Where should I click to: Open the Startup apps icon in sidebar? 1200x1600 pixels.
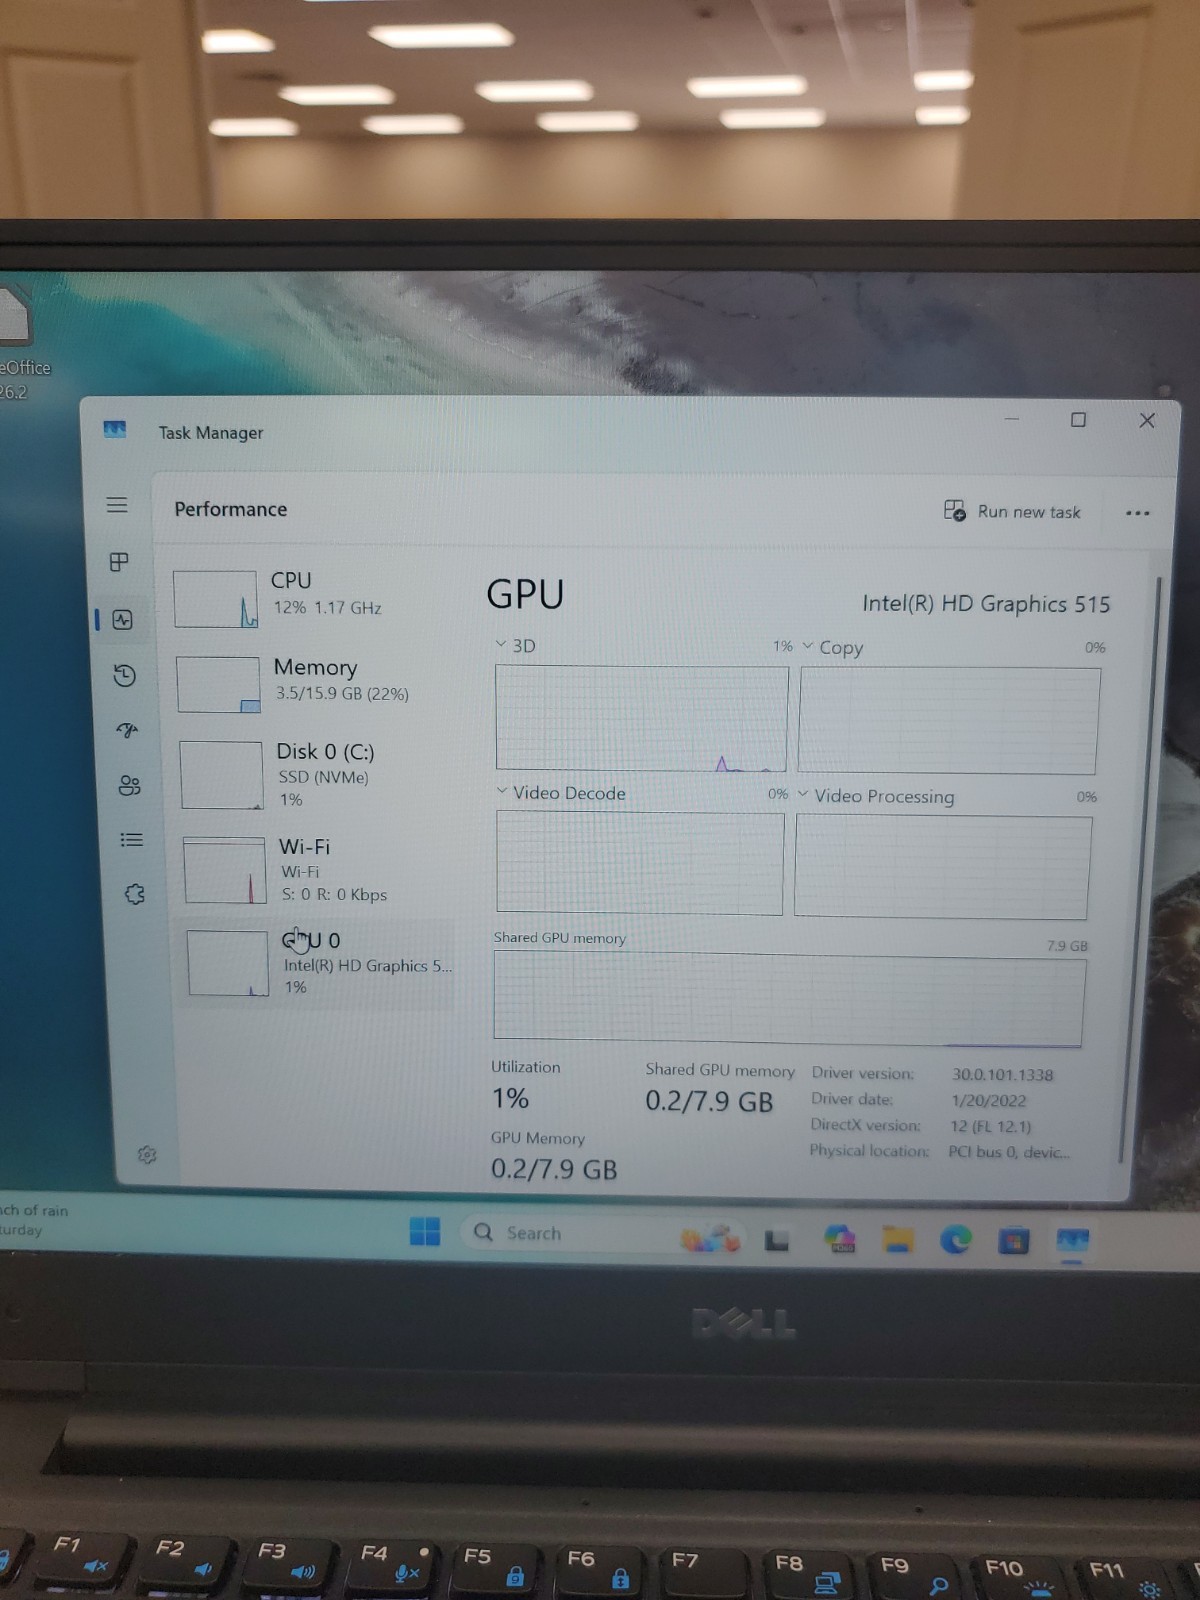pos(127,730)
